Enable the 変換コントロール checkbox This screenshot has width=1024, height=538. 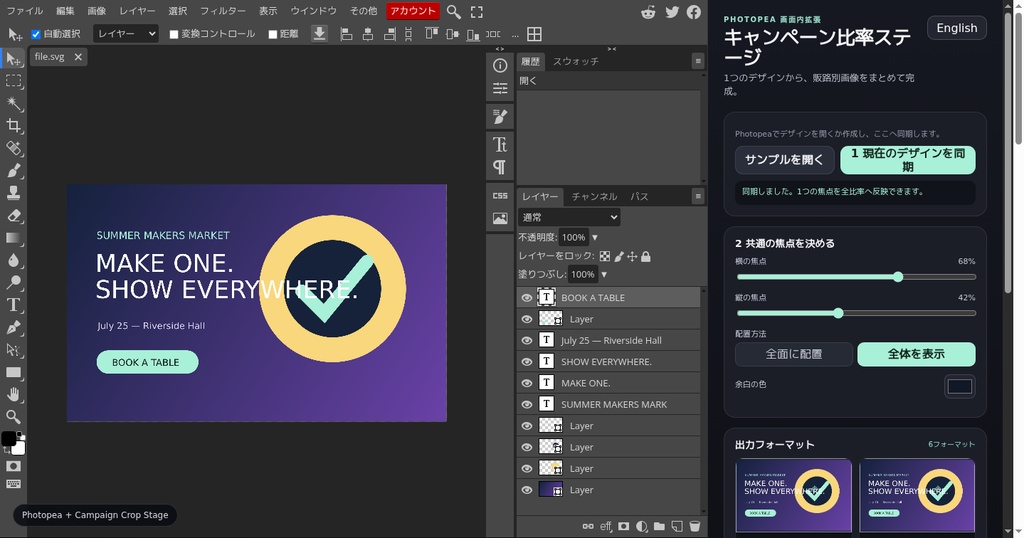tap(174, 34)
